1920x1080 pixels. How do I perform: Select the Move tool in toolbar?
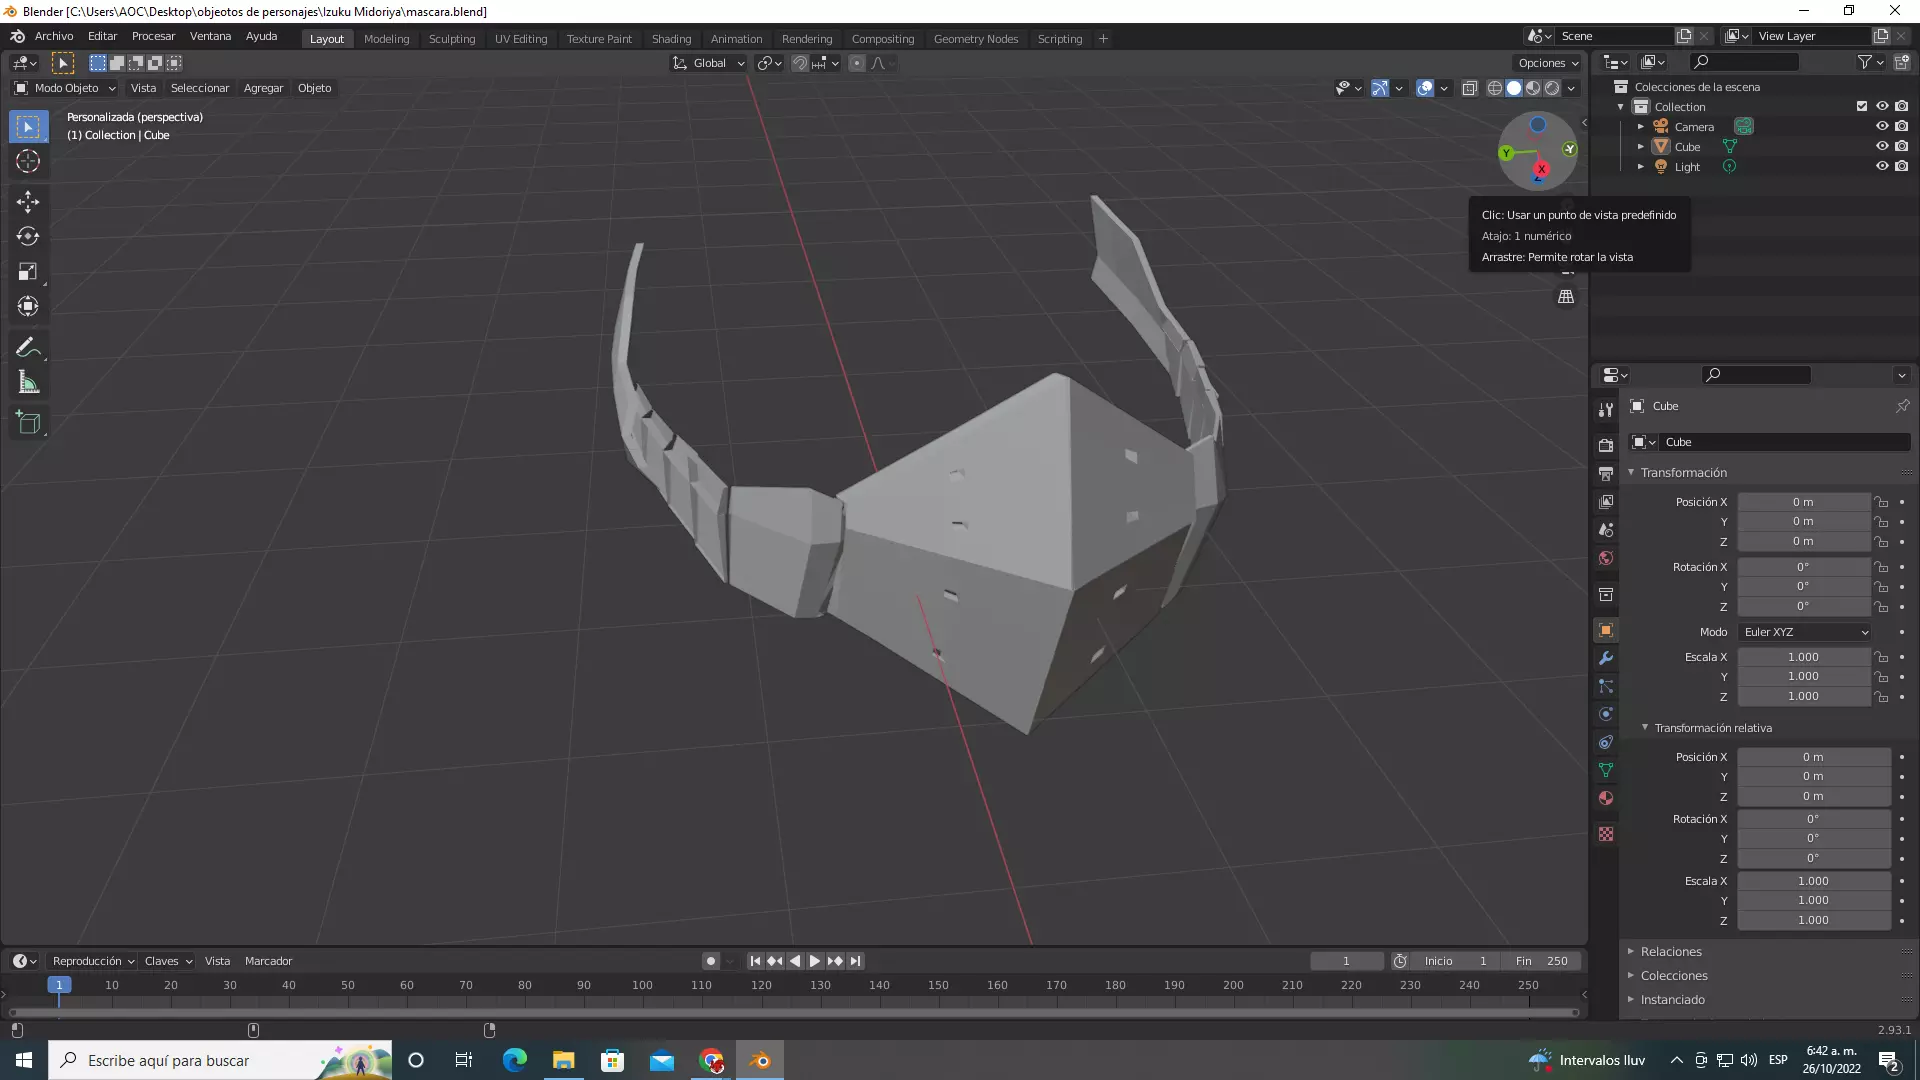[x=28, y=201]
